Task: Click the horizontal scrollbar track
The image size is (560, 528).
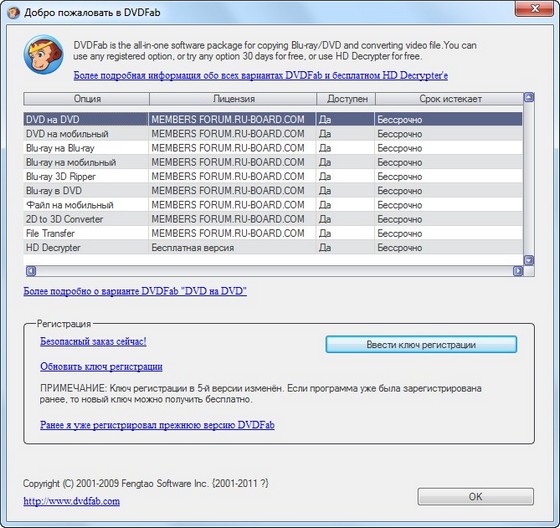Action: pyautogui.click(x=274, y=271)
